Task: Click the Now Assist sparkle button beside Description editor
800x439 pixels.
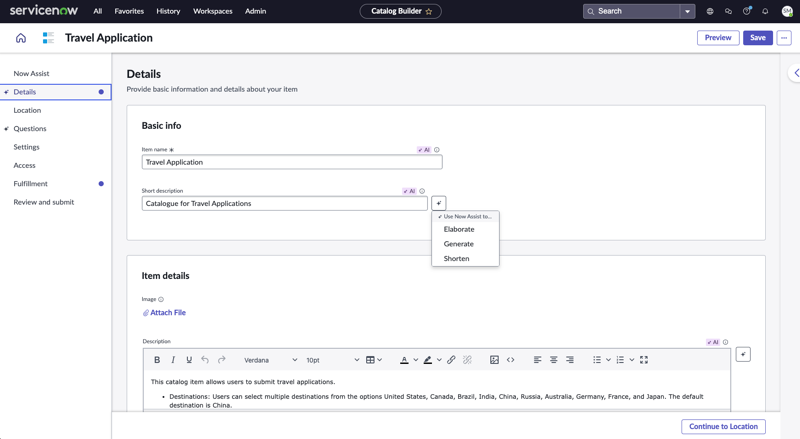Action: [x=743, y=354]
